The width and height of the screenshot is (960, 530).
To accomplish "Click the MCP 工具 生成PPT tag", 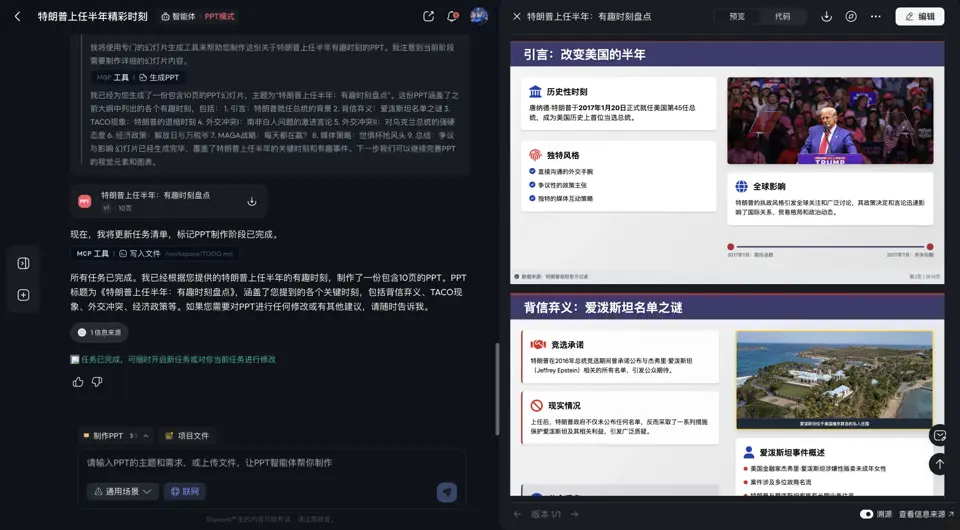I will (138, 78).
